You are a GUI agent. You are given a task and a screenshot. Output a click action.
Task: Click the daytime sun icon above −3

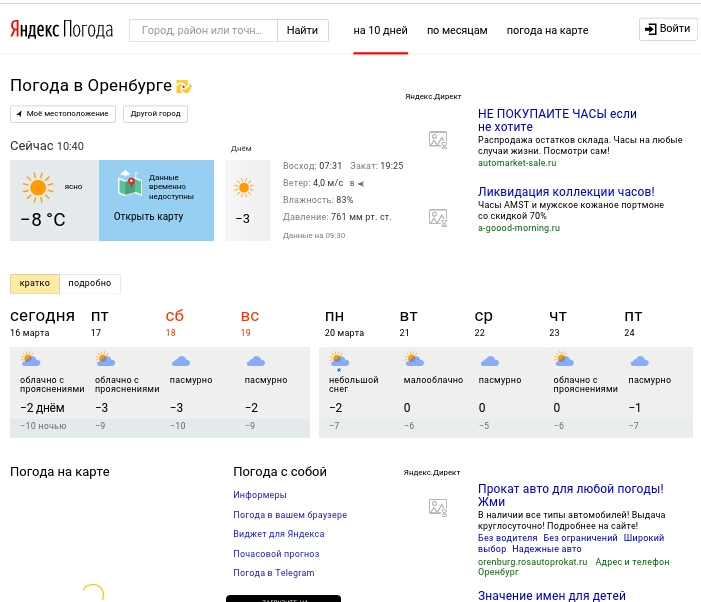click(x=244, y=188)
